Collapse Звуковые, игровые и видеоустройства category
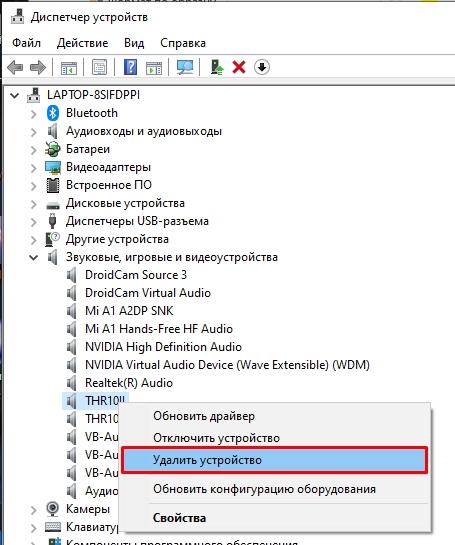This screenshot has height=545, width=455. (33, 257)
